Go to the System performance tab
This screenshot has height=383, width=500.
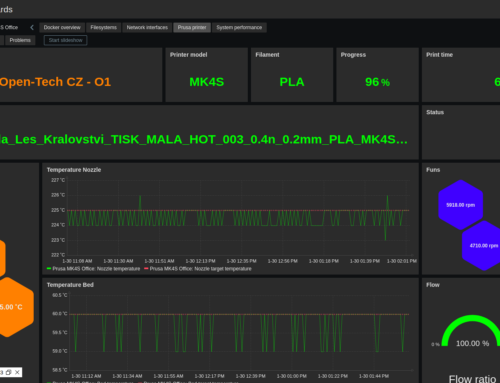click(239, 27)
